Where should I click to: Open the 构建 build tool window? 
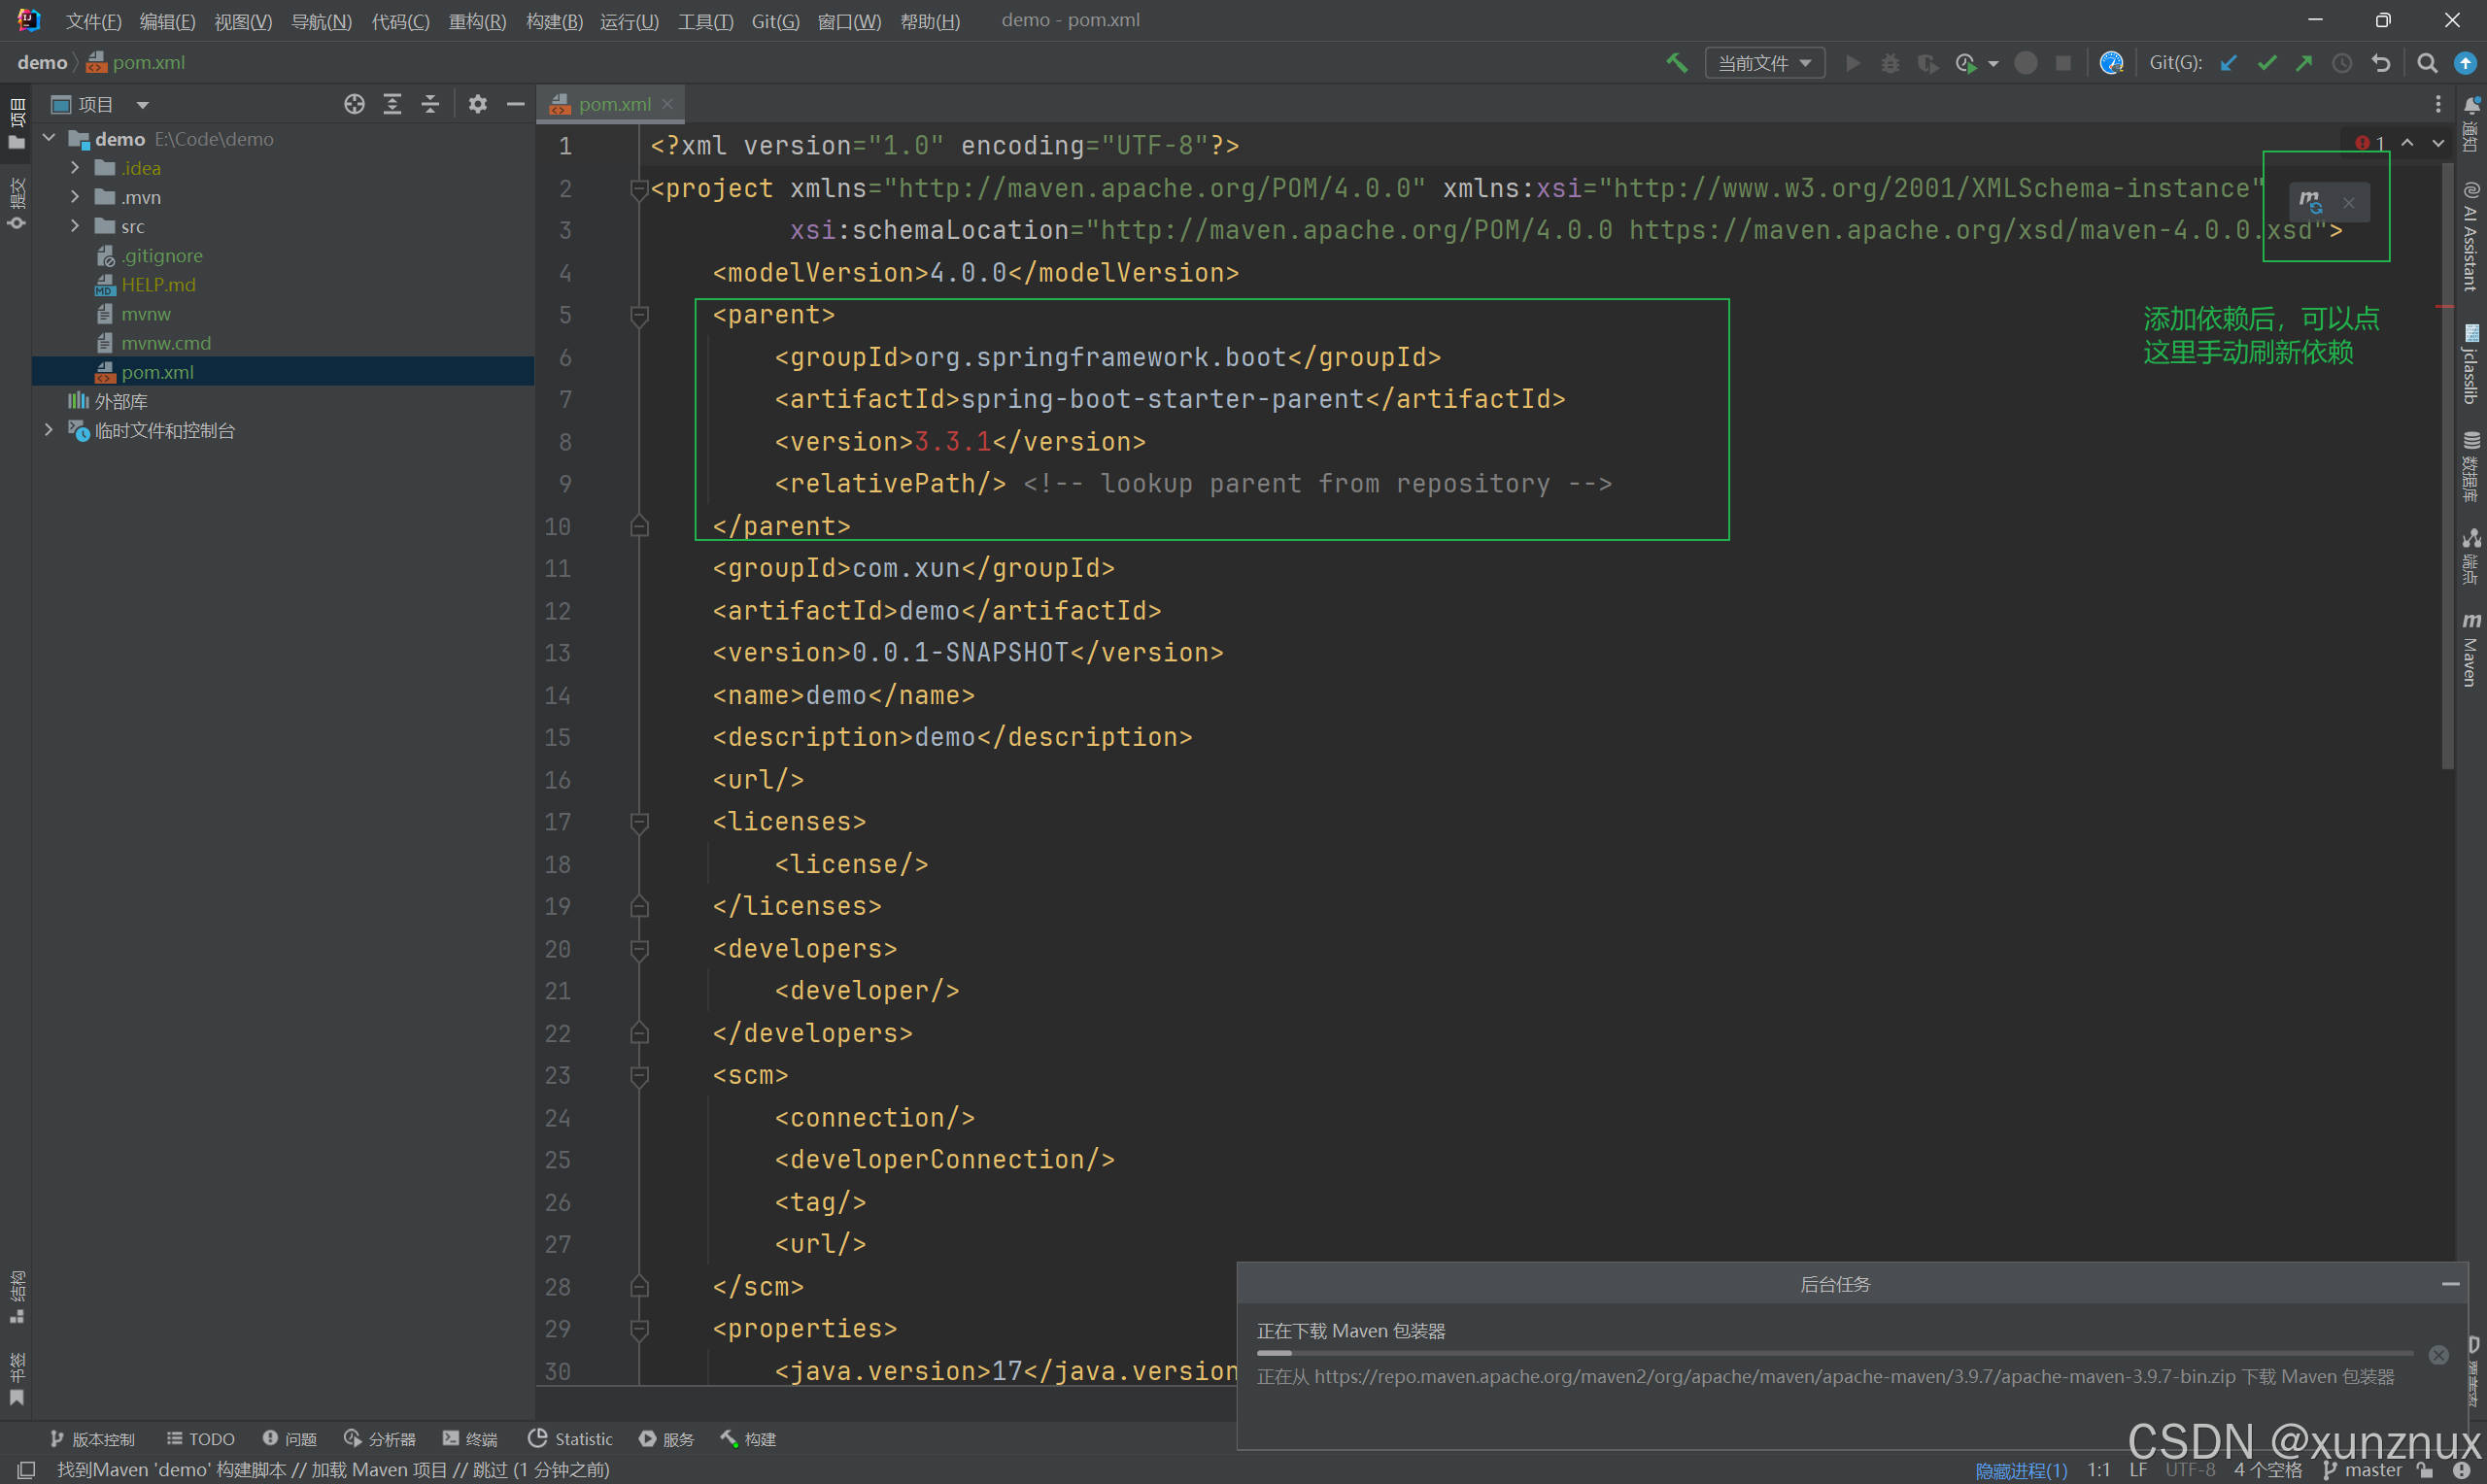[749, 1438]
